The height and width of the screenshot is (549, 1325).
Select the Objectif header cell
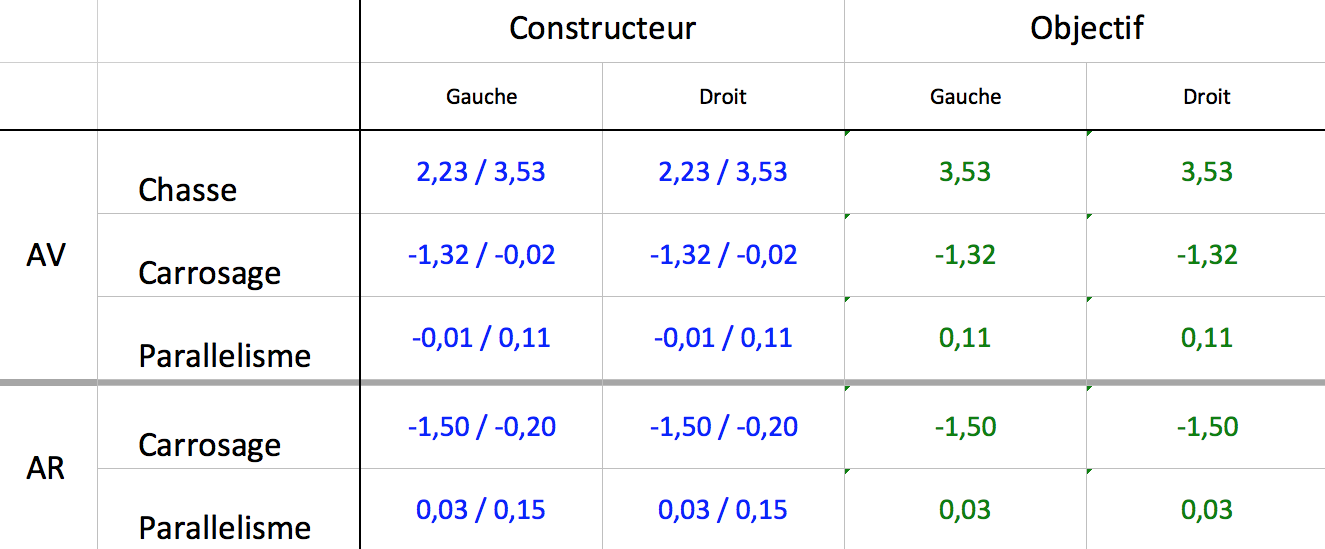click(1085, 31)
